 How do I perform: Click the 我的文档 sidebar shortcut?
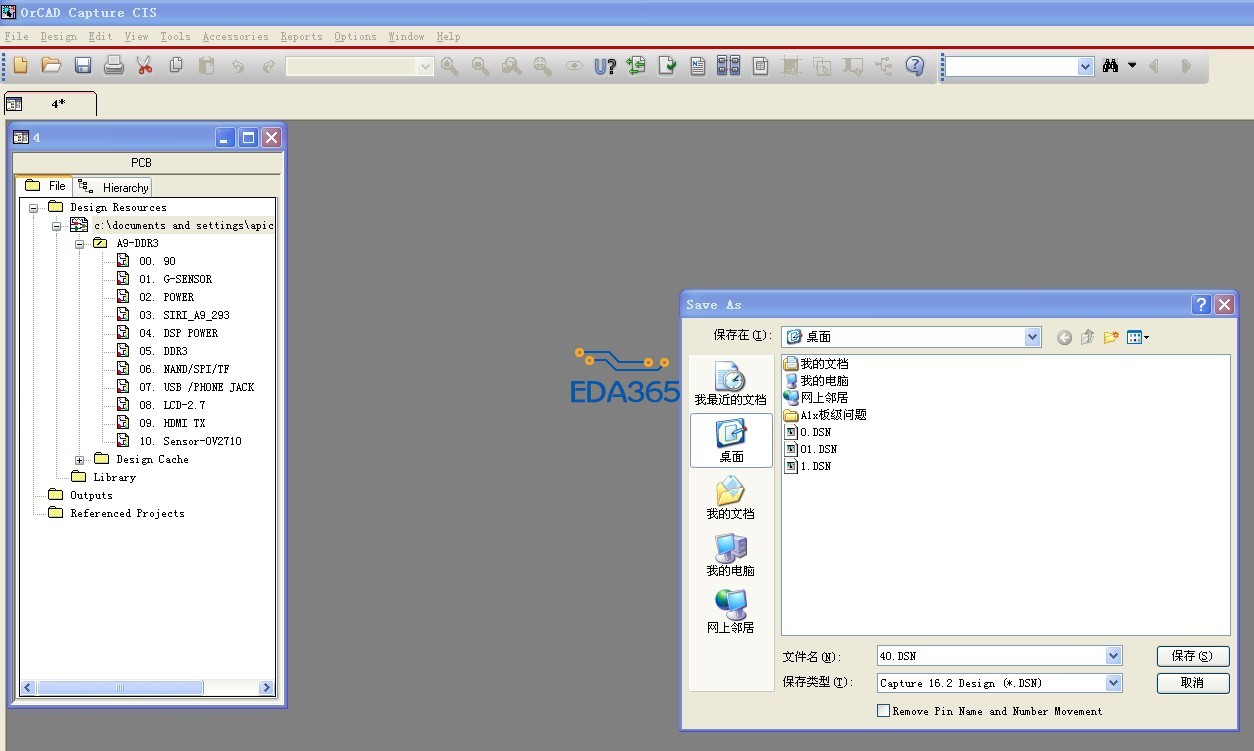[x=731, y=498]
